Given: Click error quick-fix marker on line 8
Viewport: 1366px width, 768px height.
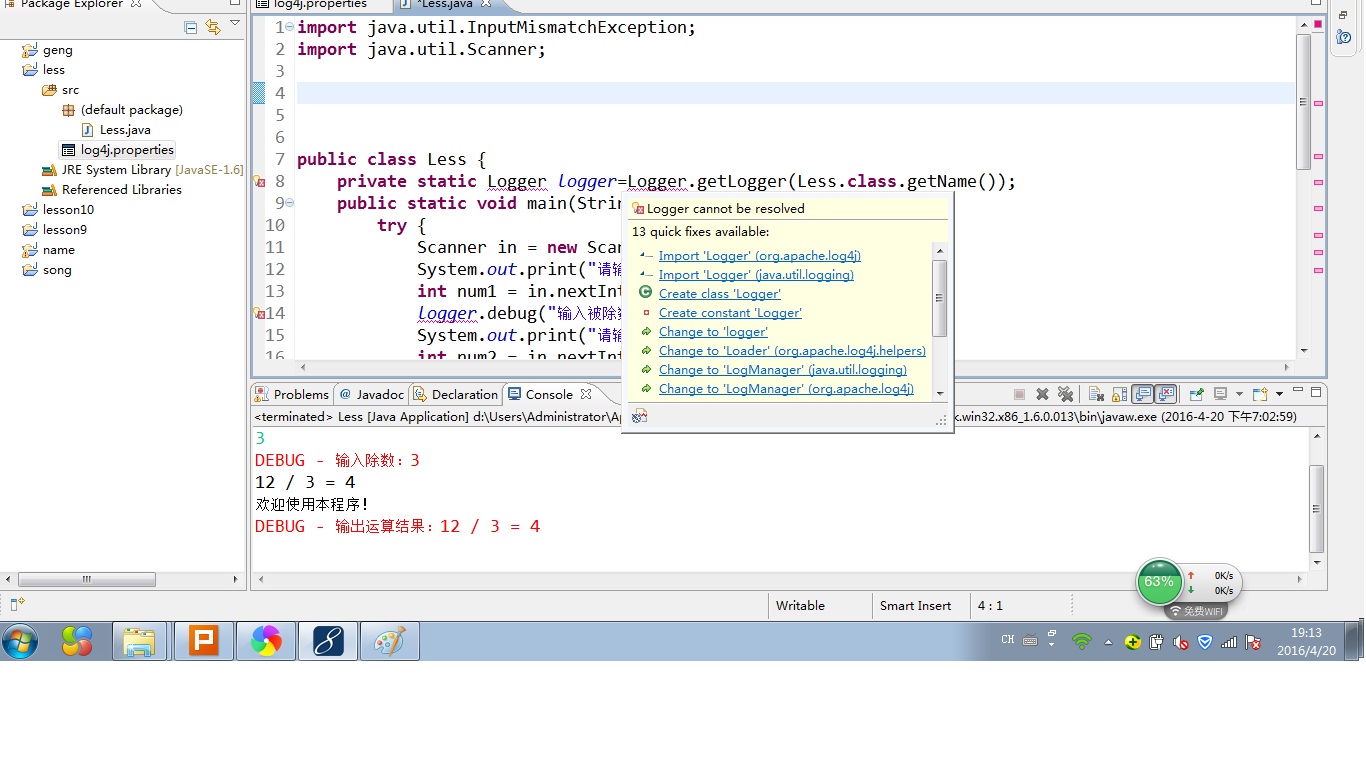Looking at the screenshot, I should tap(258, 182).
